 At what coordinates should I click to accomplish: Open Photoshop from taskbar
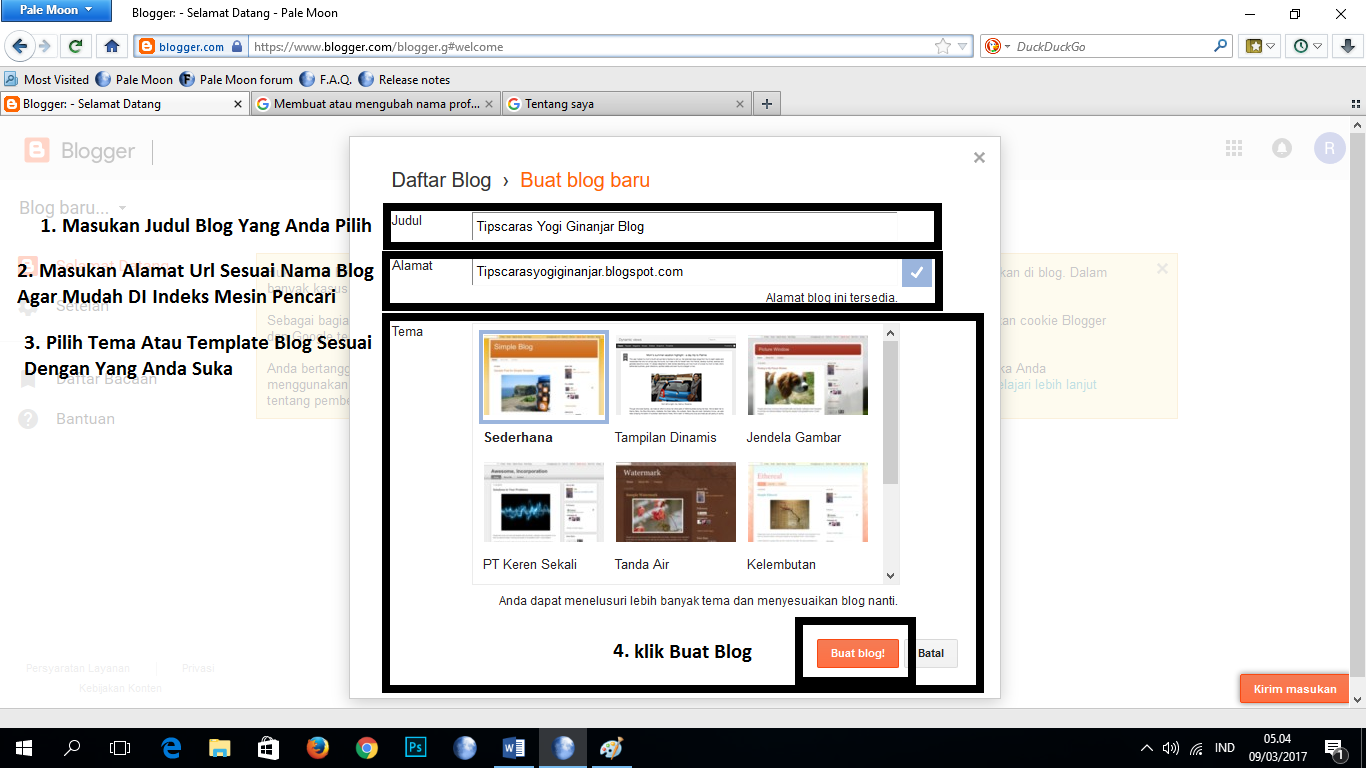pos(416,747)
